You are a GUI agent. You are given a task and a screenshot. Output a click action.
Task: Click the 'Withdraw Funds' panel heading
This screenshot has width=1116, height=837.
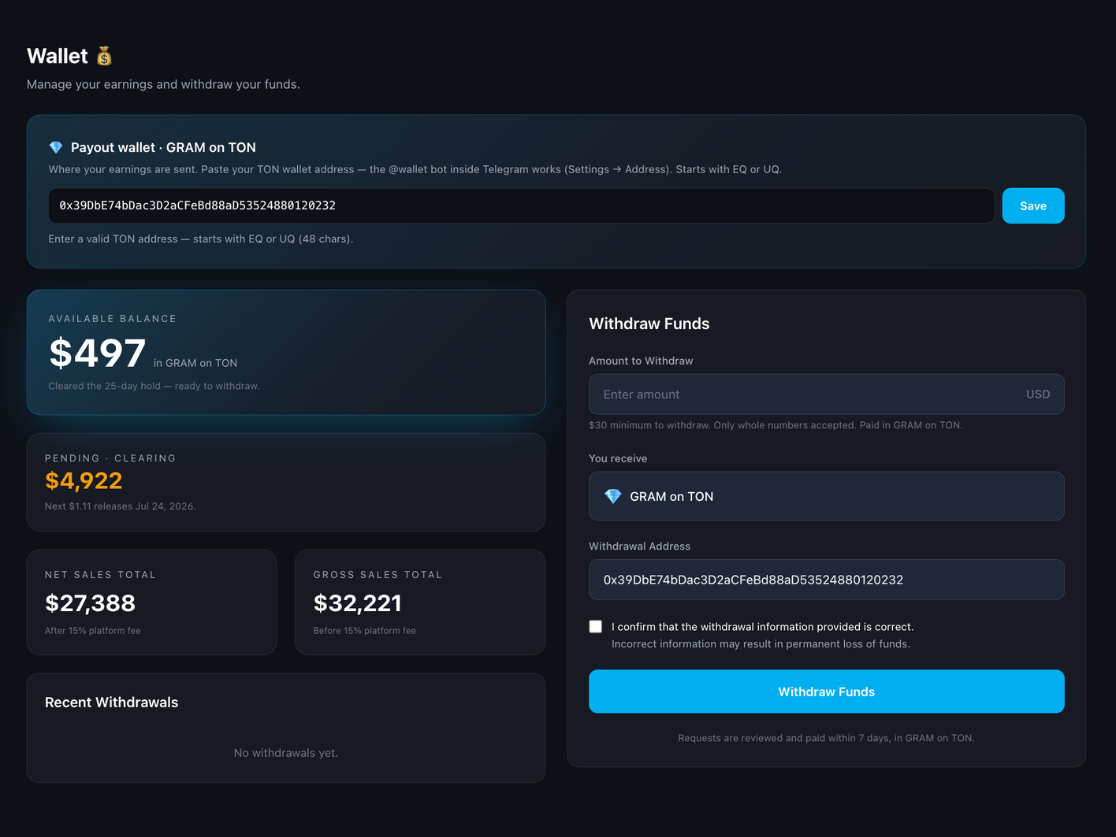649,324
